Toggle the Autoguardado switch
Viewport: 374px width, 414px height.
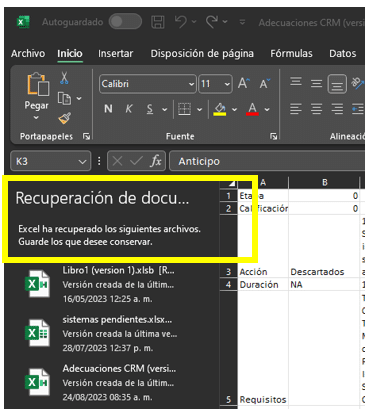pyautogui.click(x=125, y=22)
